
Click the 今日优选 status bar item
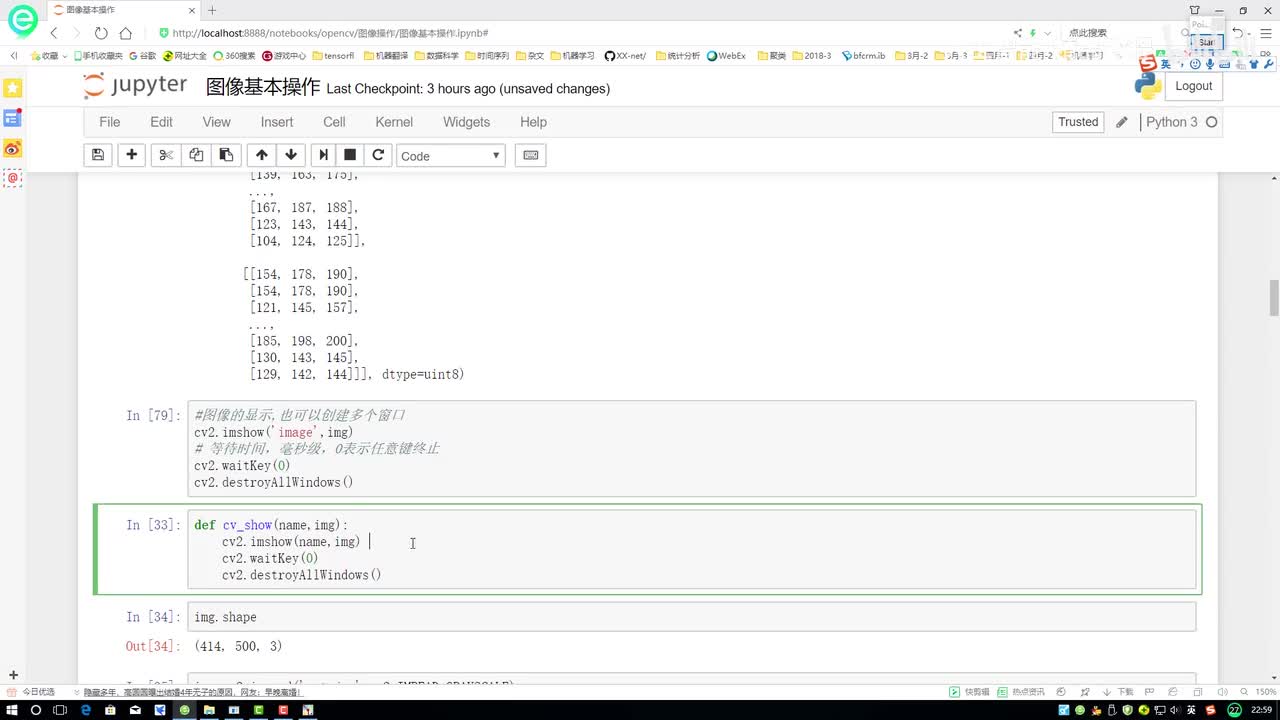pos(32,691)
